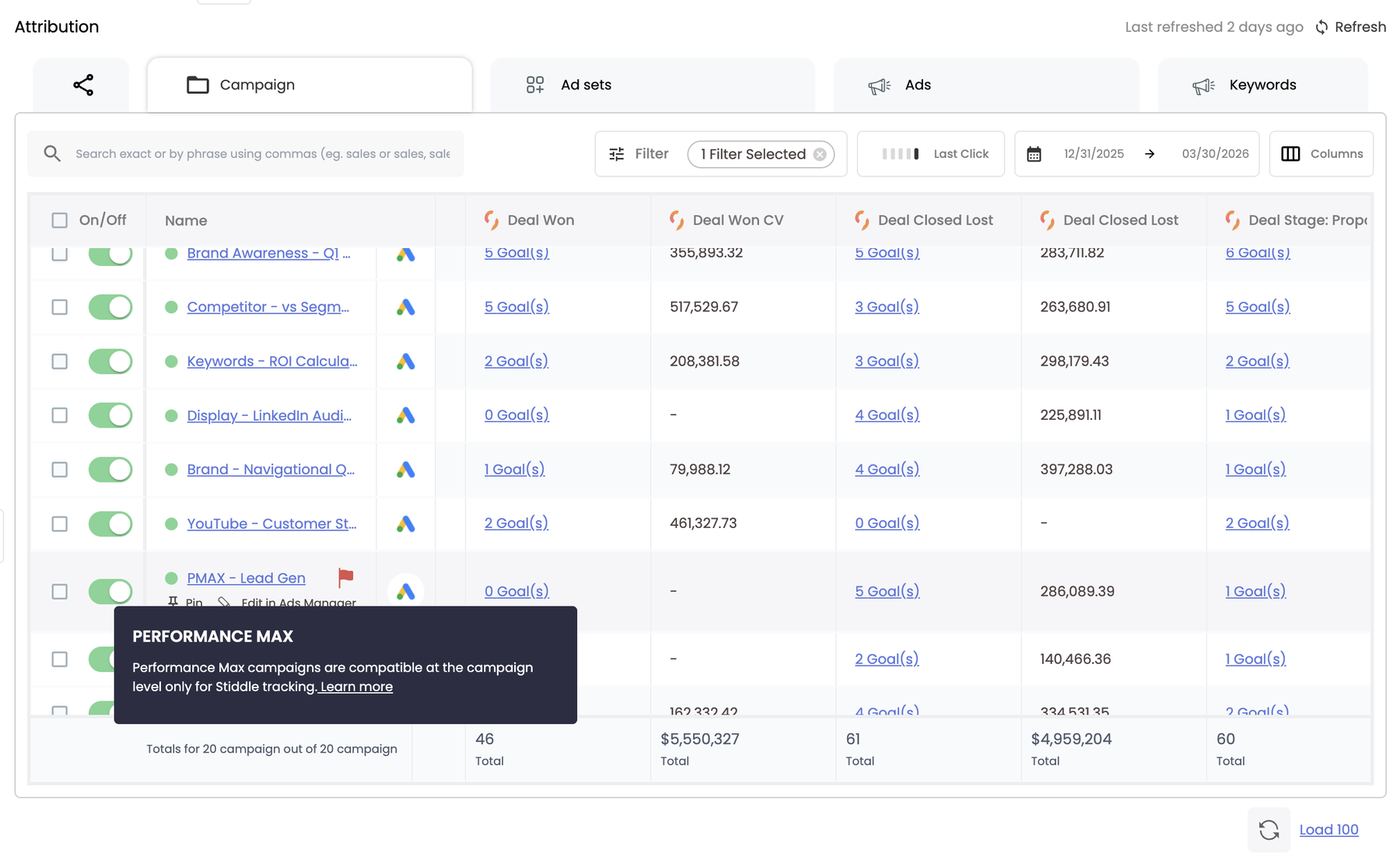Screen dimensions: 1400x860
Task: Tick the select-all checkbox in header
Action: [60, 220]
